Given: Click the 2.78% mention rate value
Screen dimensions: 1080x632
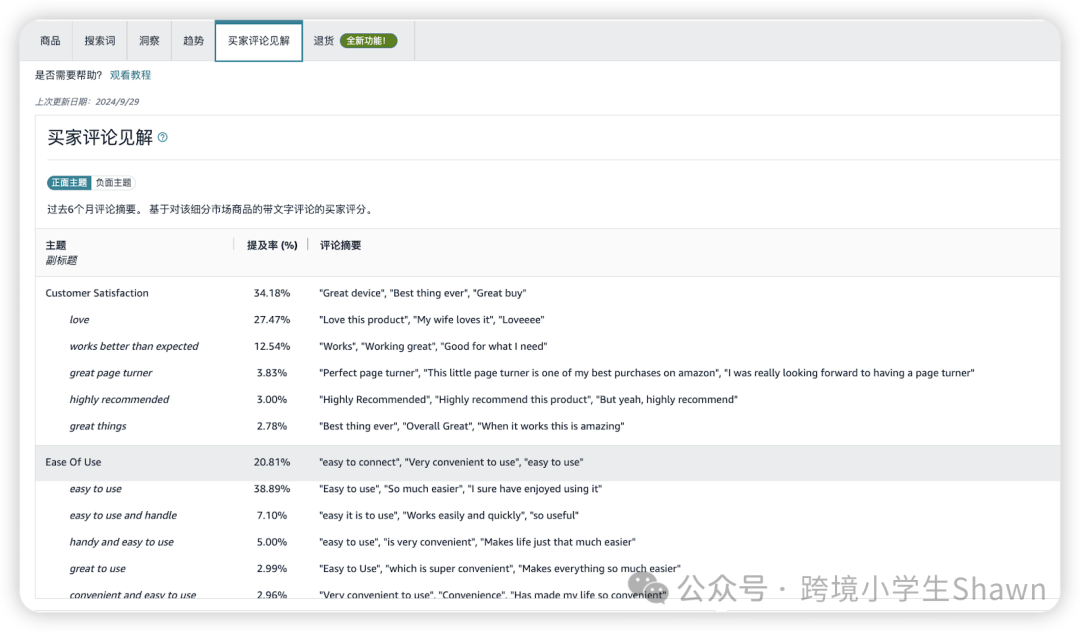Looking at the screenshot, I should click(x=272, y=426).
